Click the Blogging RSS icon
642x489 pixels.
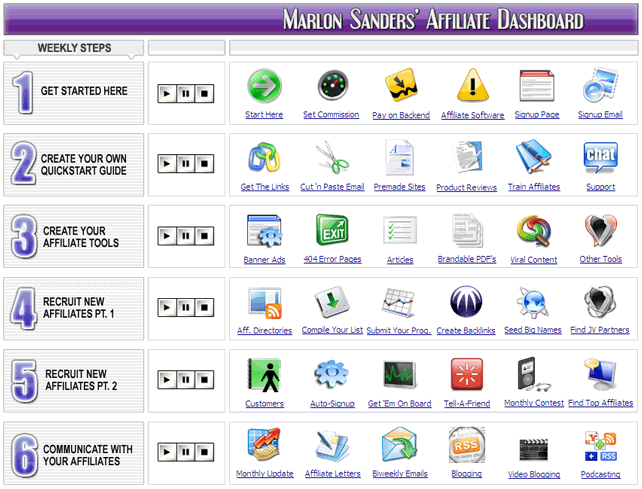click(466, 445)
